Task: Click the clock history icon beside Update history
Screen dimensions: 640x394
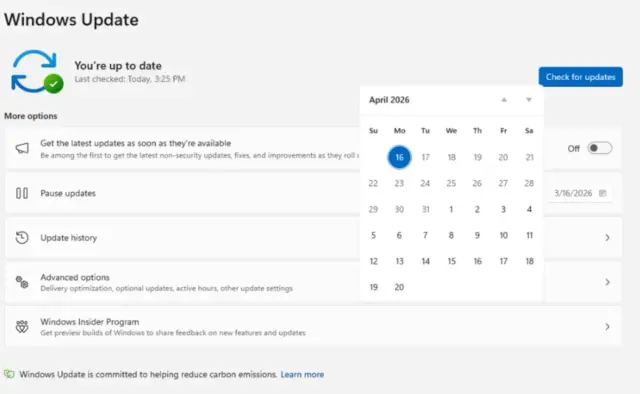Action: [x=22, y=238]
